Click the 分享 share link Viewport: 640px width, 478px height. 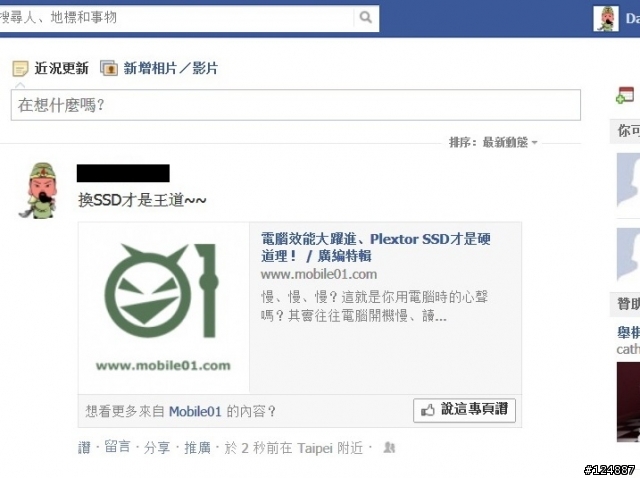(x=157, y=448)
